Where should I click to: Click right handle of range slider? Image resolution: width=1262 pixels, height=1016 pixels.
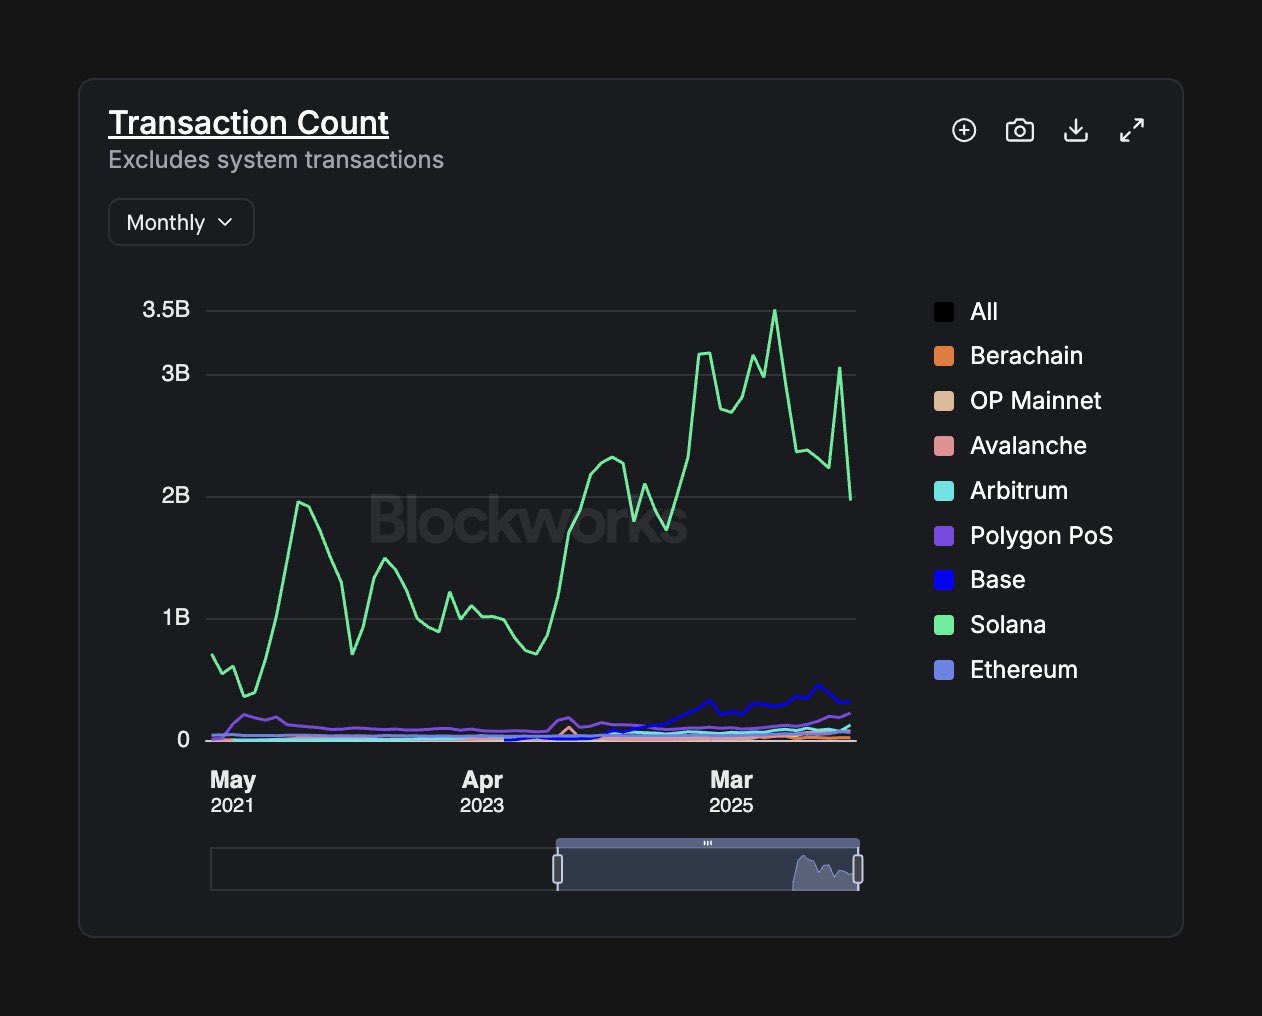point(858,869)
